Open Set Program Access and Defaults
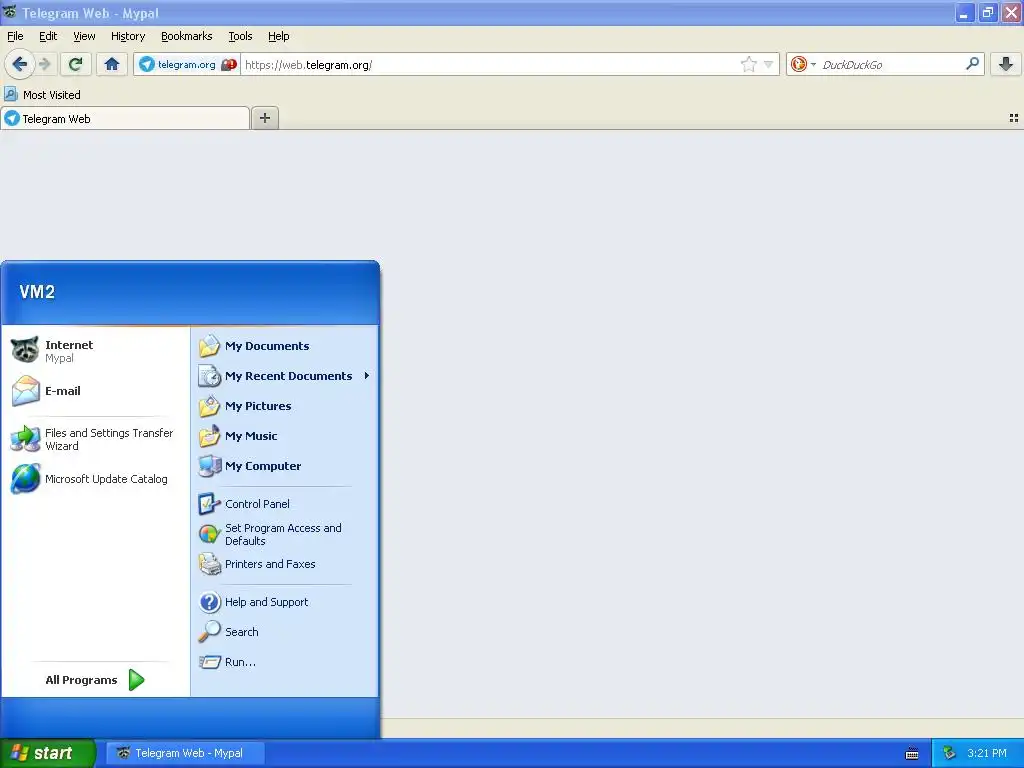Image resolution: width=1024 pixels, height=768 pixels. (x=285, y=534)
